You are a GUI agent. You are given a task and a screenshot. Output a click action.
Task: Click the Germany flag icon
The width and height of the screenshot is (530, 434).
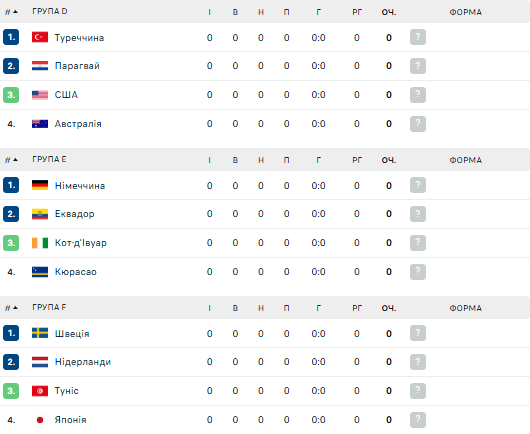tap(40, 185)
